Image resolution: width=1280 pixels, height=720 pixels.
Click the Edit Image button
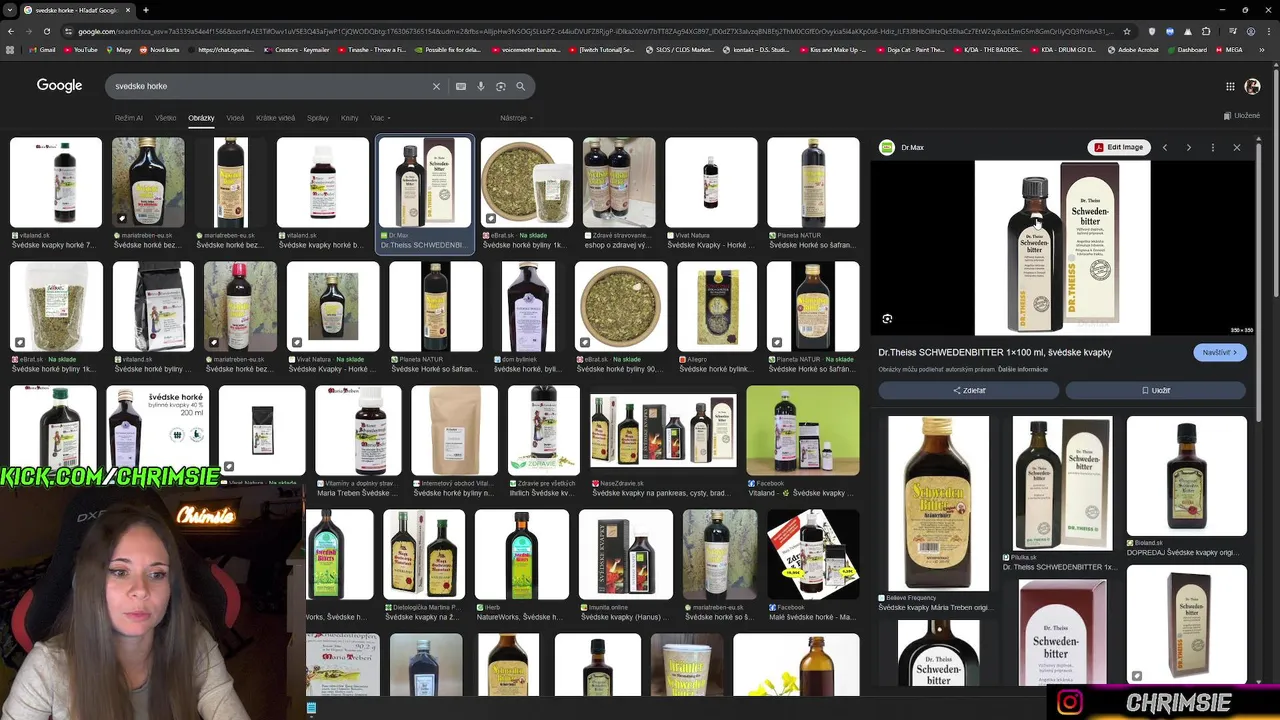[1117, 147]
